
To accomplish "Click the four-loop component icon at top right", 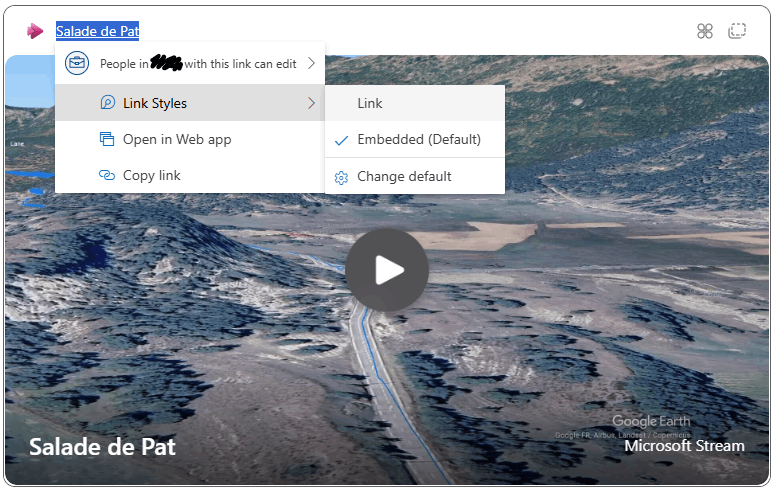I will coord(705,31).
